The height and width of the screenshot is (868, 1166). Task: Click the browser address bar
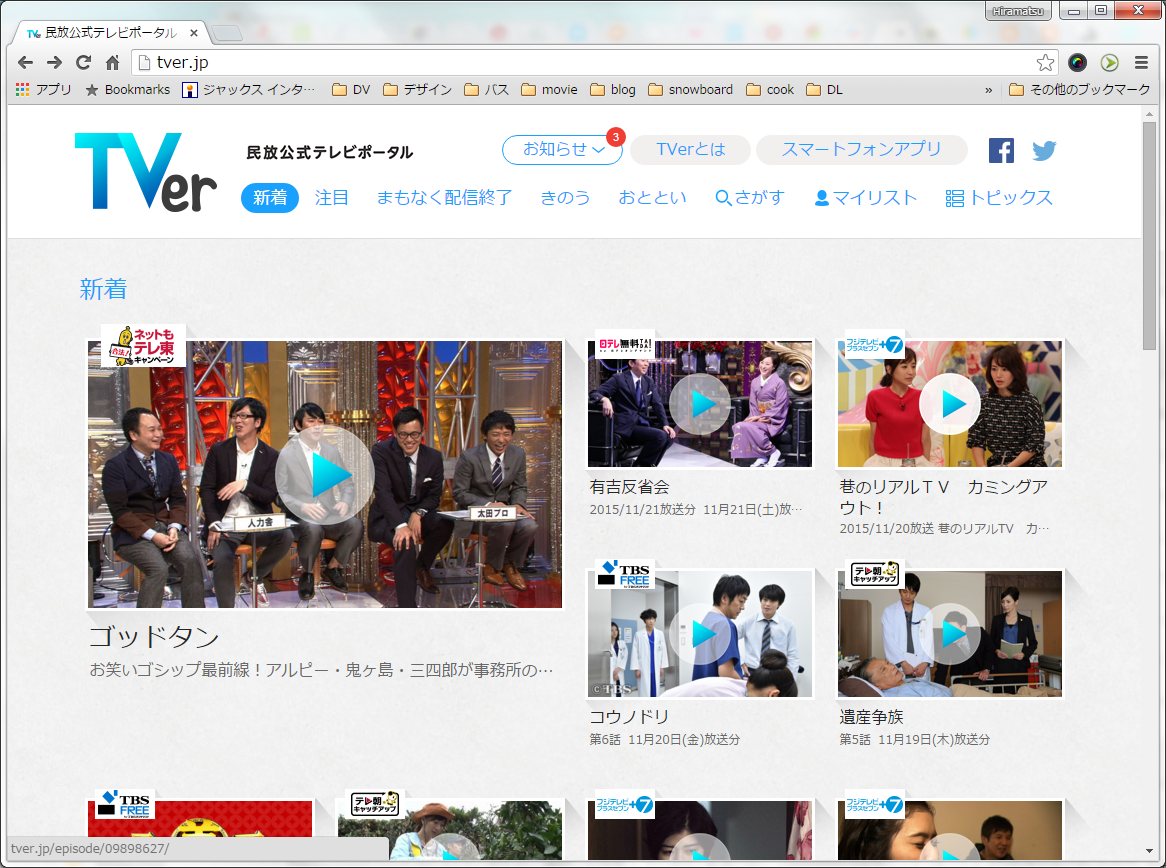(400, 62)
